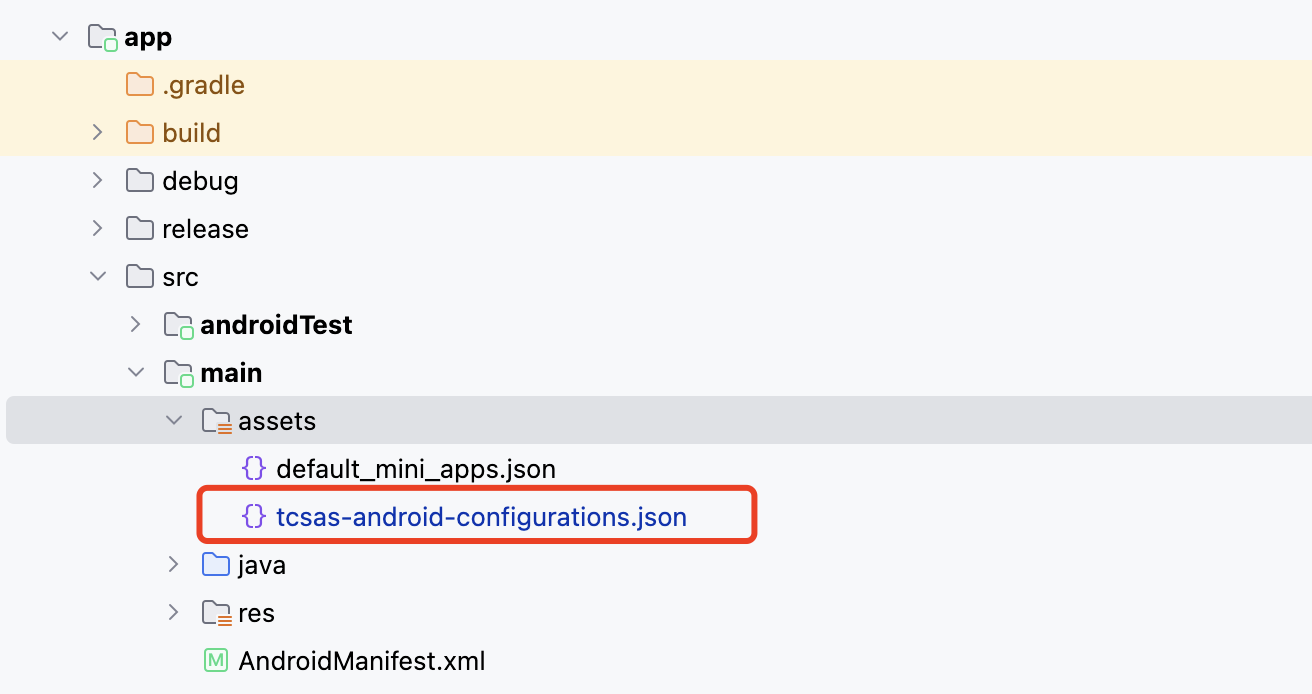1312x694 pixels.
Task: Collapse the app node
Action: coord(59,36)
